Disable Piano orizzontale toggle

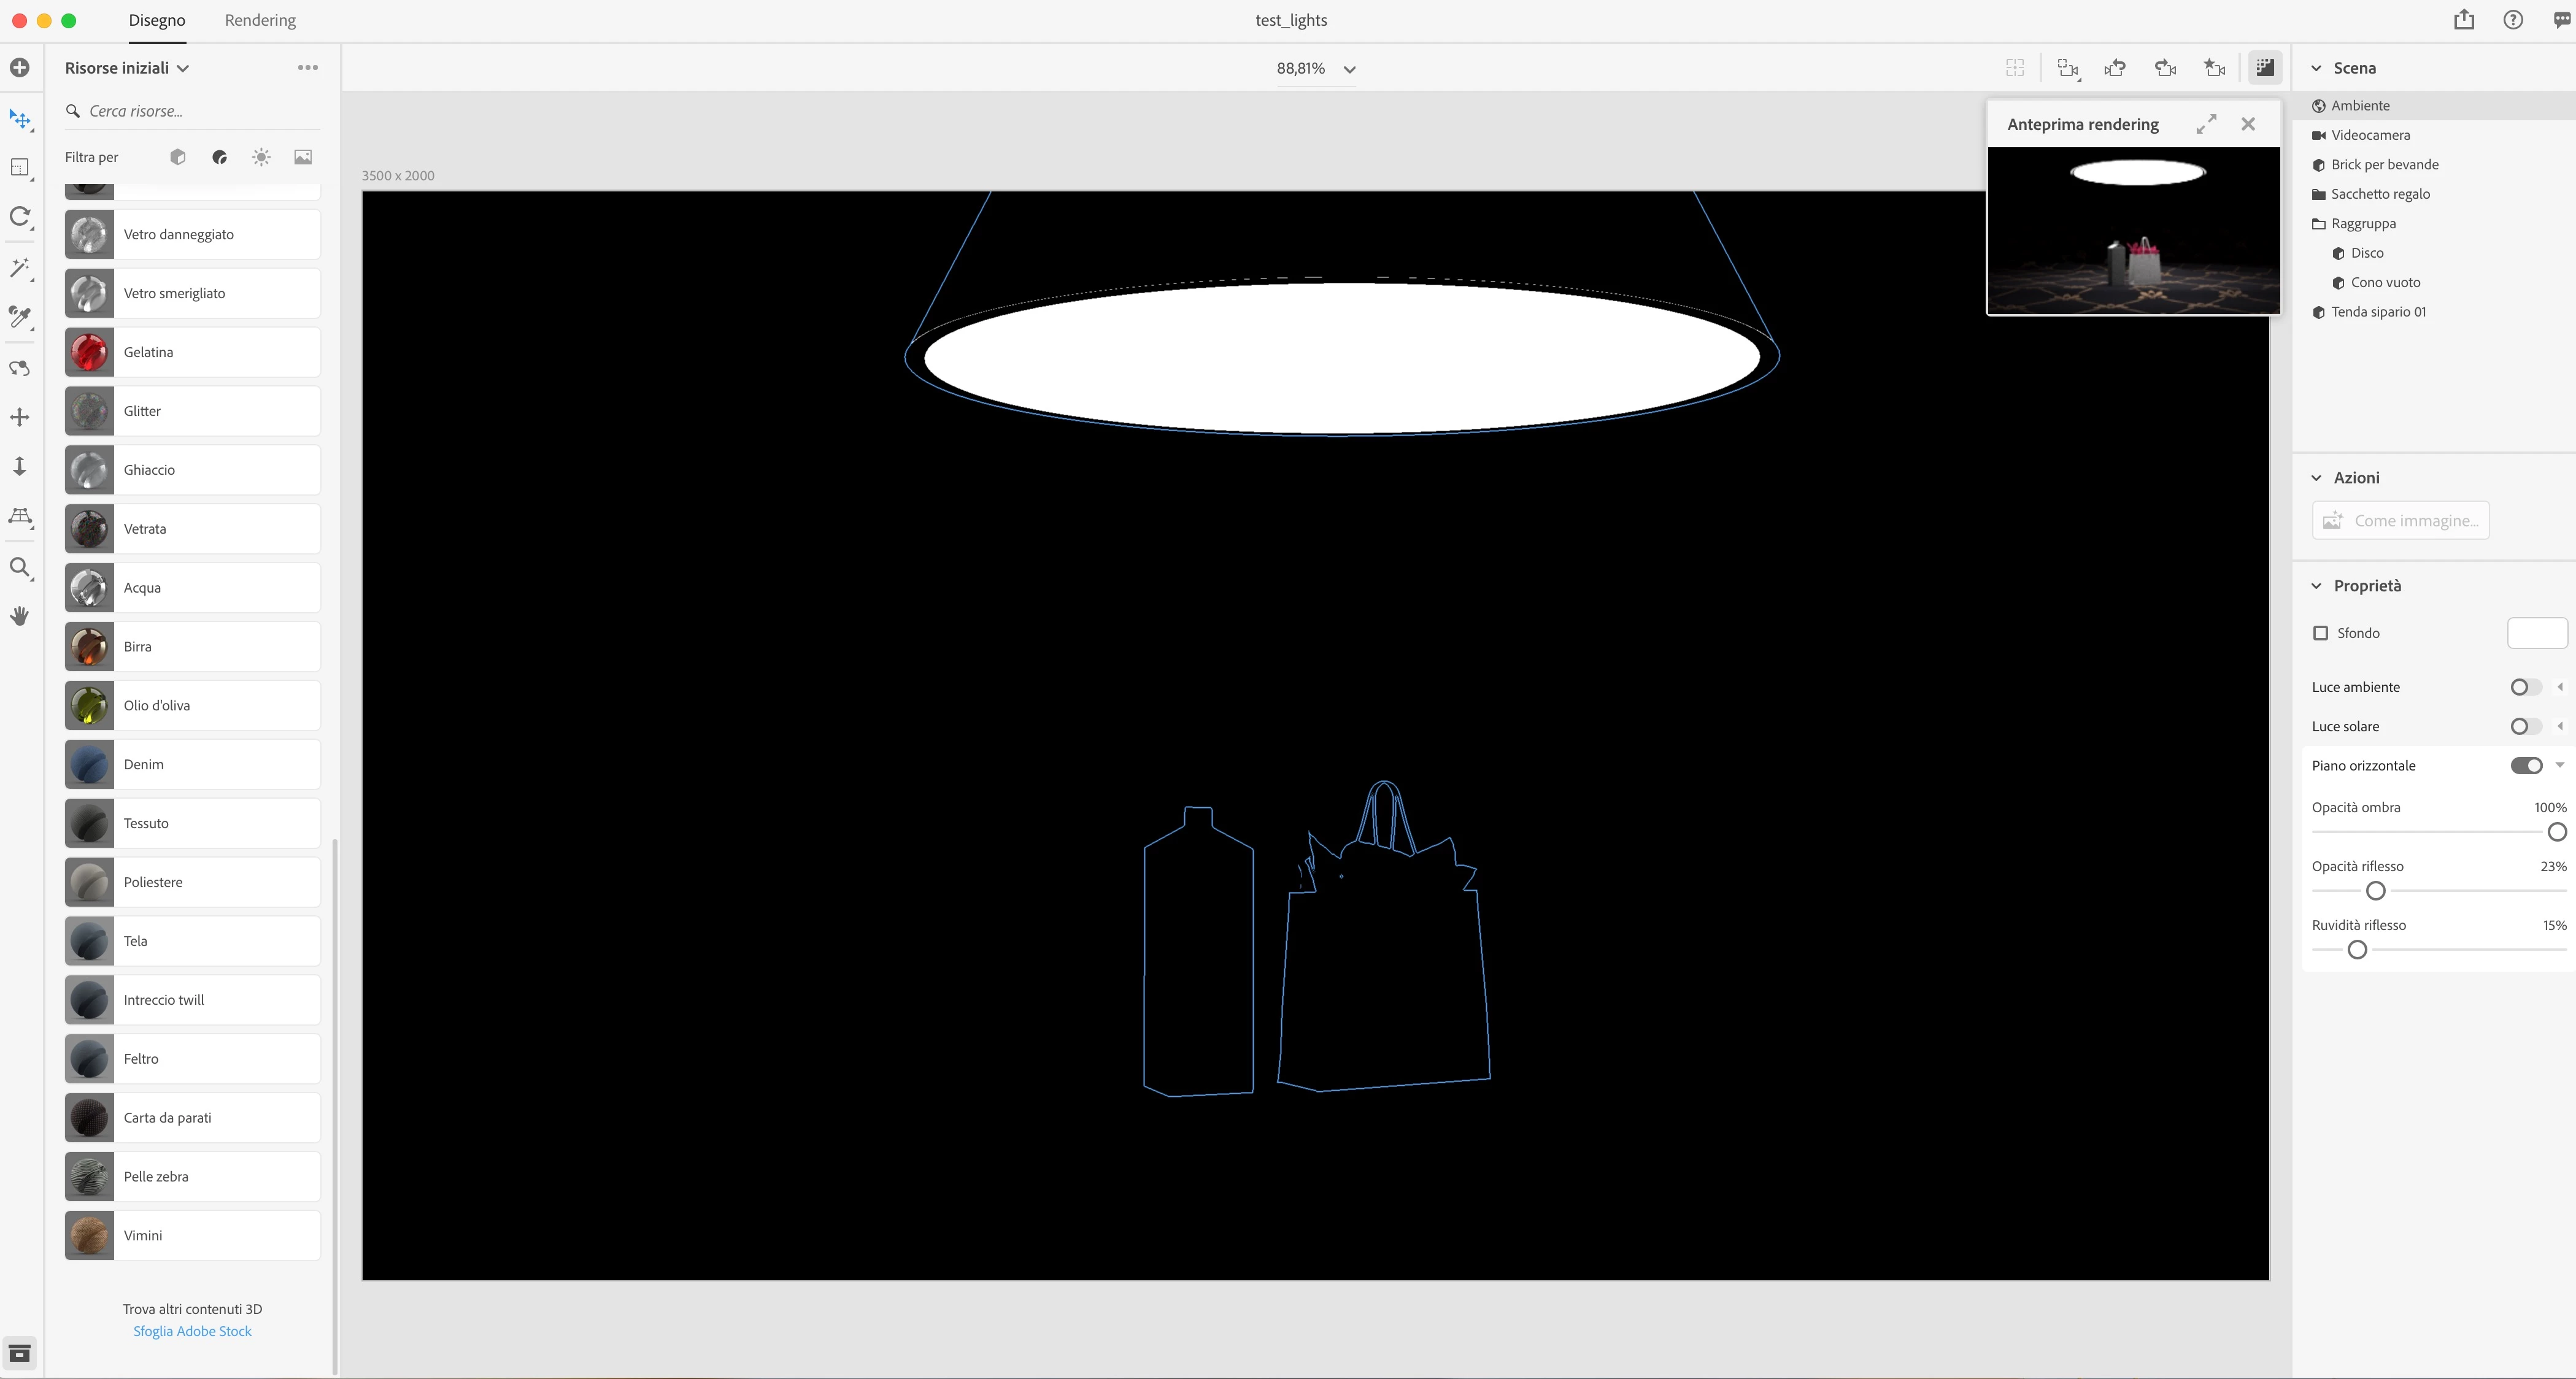click(x=2525, y=766)
